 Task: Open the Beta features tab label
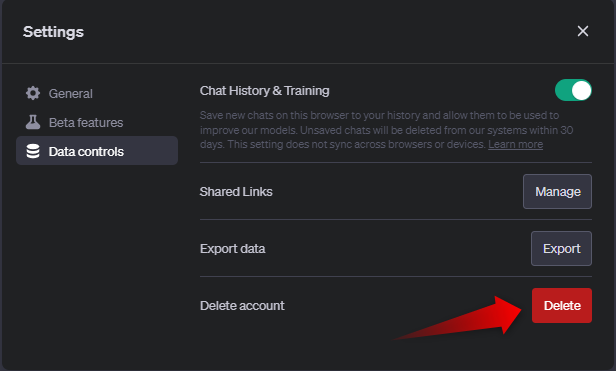pyautogui.click(x=86, y=123)
